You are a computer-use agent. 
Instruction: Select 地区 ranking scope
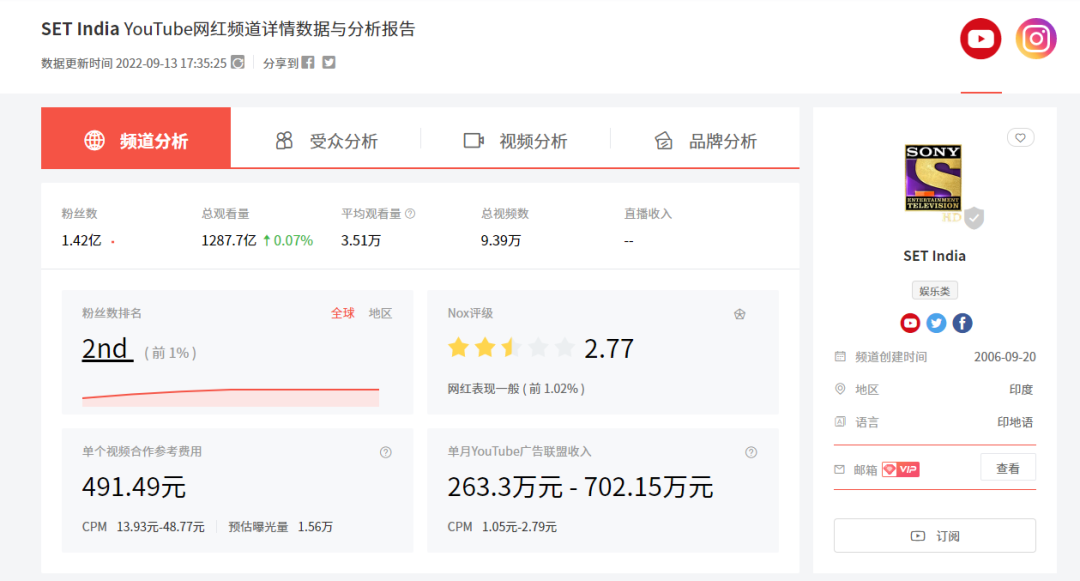pos(380,313)
